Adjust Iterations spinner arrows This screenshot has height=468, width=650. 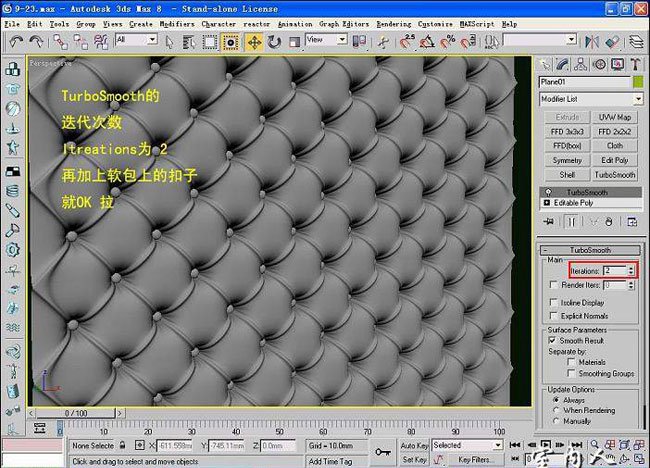point(631,271)
